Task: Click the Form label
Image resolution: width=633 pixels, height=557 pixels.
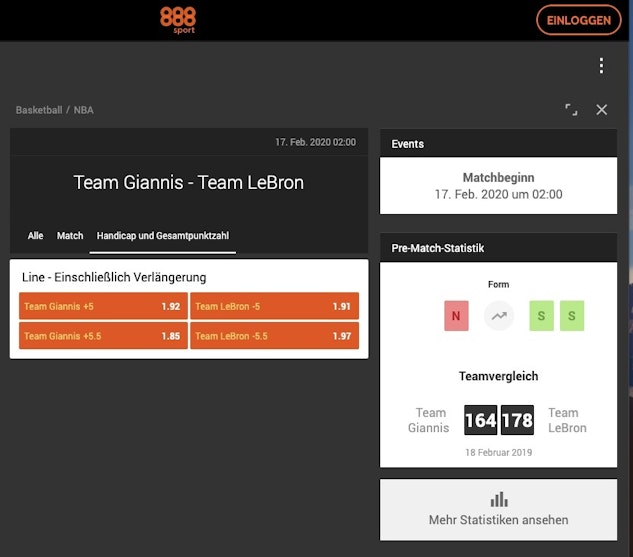Action: click(x=499, y=285)
